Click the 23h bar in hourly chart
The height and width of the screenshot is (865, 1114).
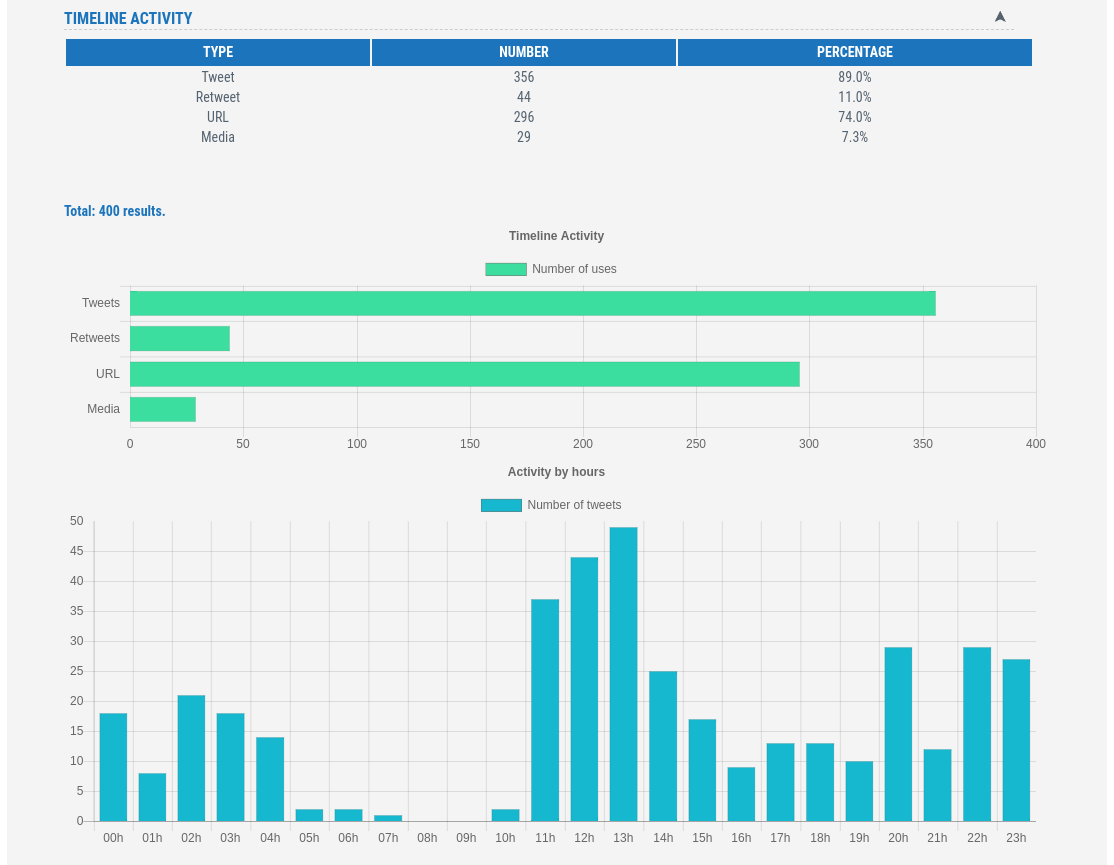click(x=1016, y=740)
